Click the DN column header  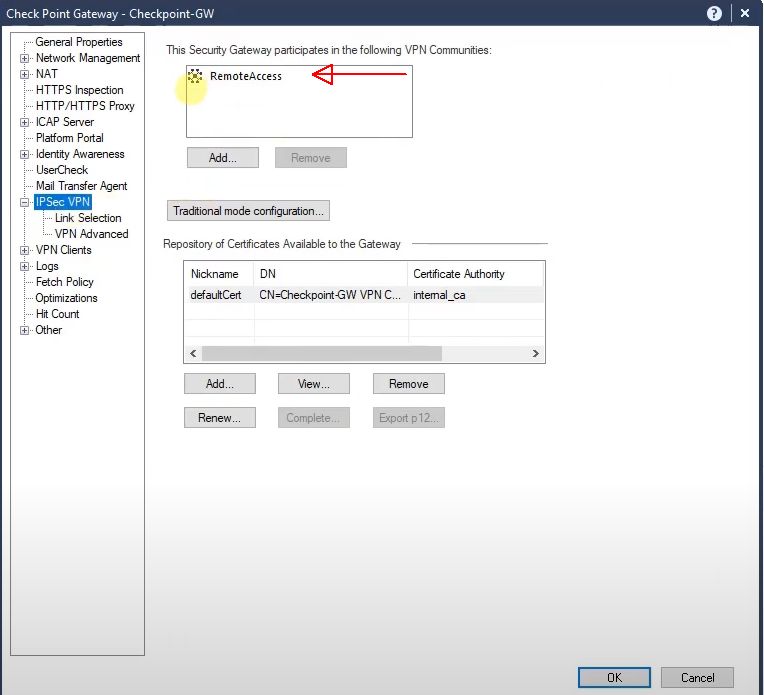point(330,274)
